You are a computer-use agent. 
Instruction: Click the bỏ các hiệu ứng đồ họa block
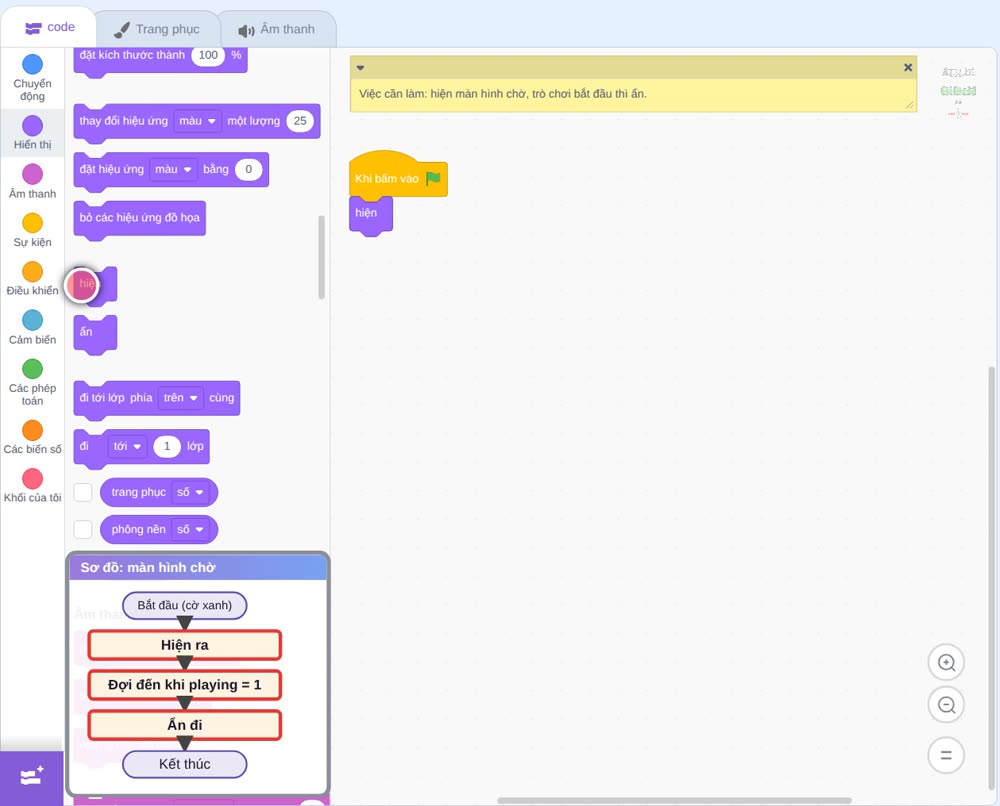140,219
